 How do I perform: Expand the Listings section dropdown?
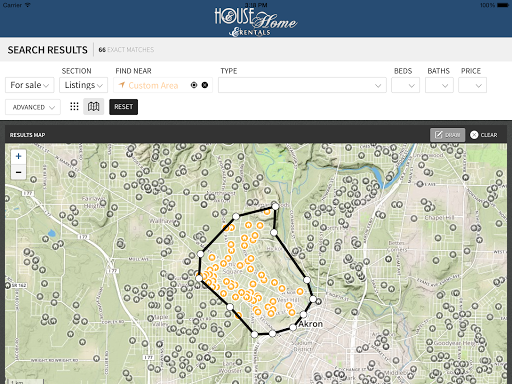point(83,85)
